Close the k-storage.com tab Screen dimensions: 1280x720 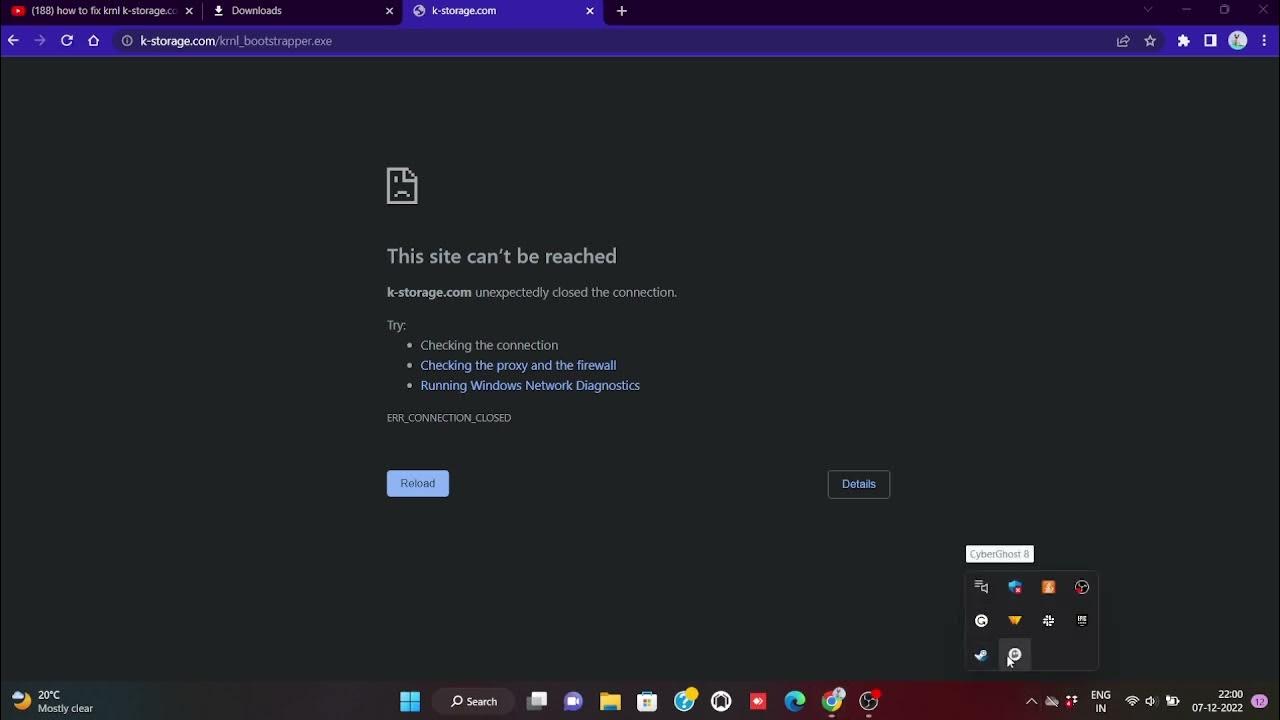(590, 11)
